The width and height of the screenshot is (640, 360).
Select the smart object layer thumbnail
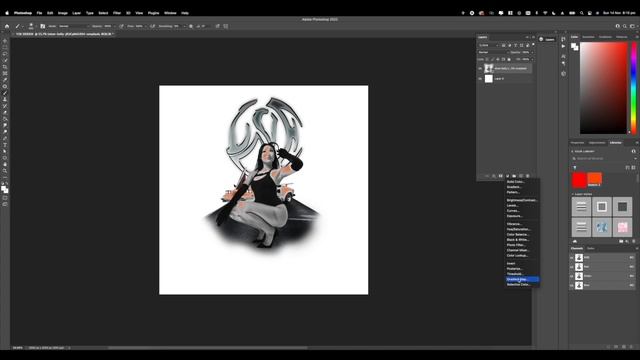tap(489, 69)
